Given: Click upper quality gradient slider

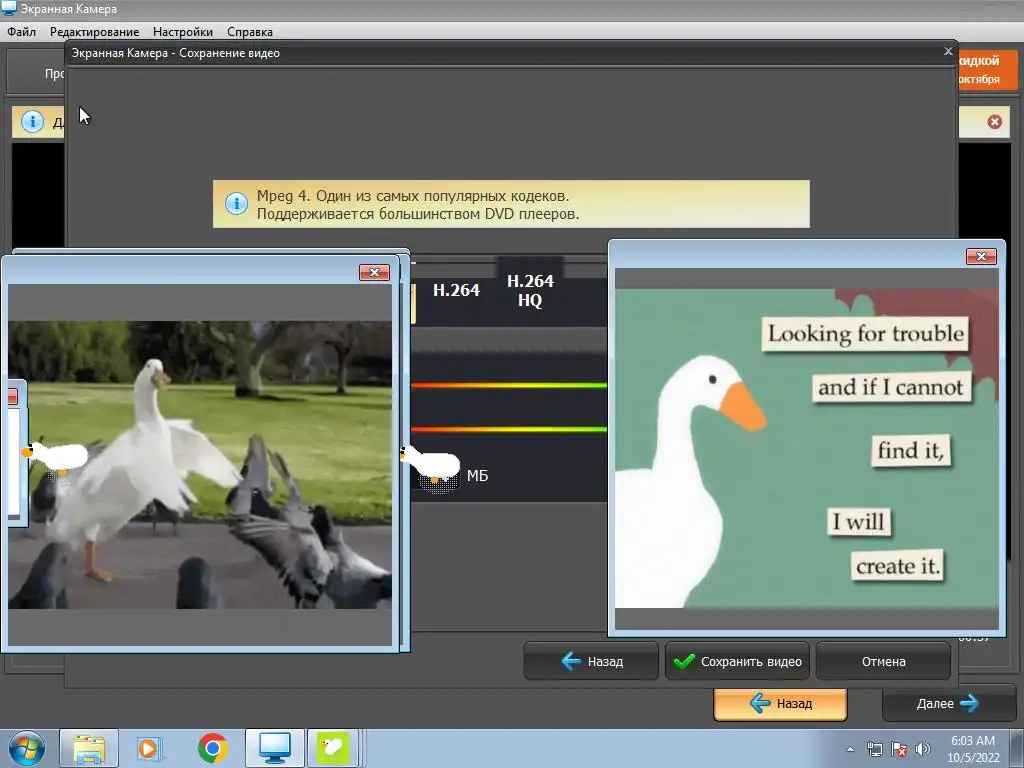Looking at the screenshot, I should [509, 385].
